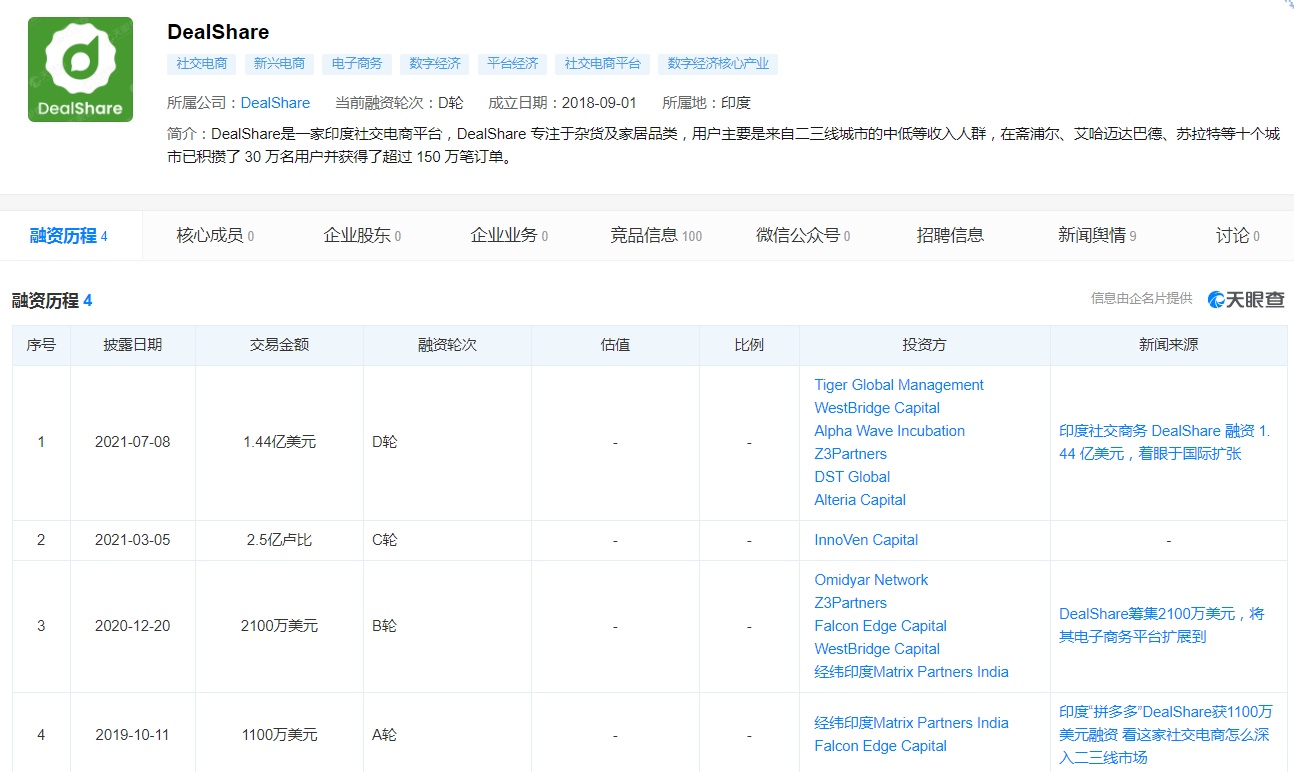Open the 竞品信息 tab
Viewport: 1294px width, 772px height.
pyautogui.click(x=655, y=236)
